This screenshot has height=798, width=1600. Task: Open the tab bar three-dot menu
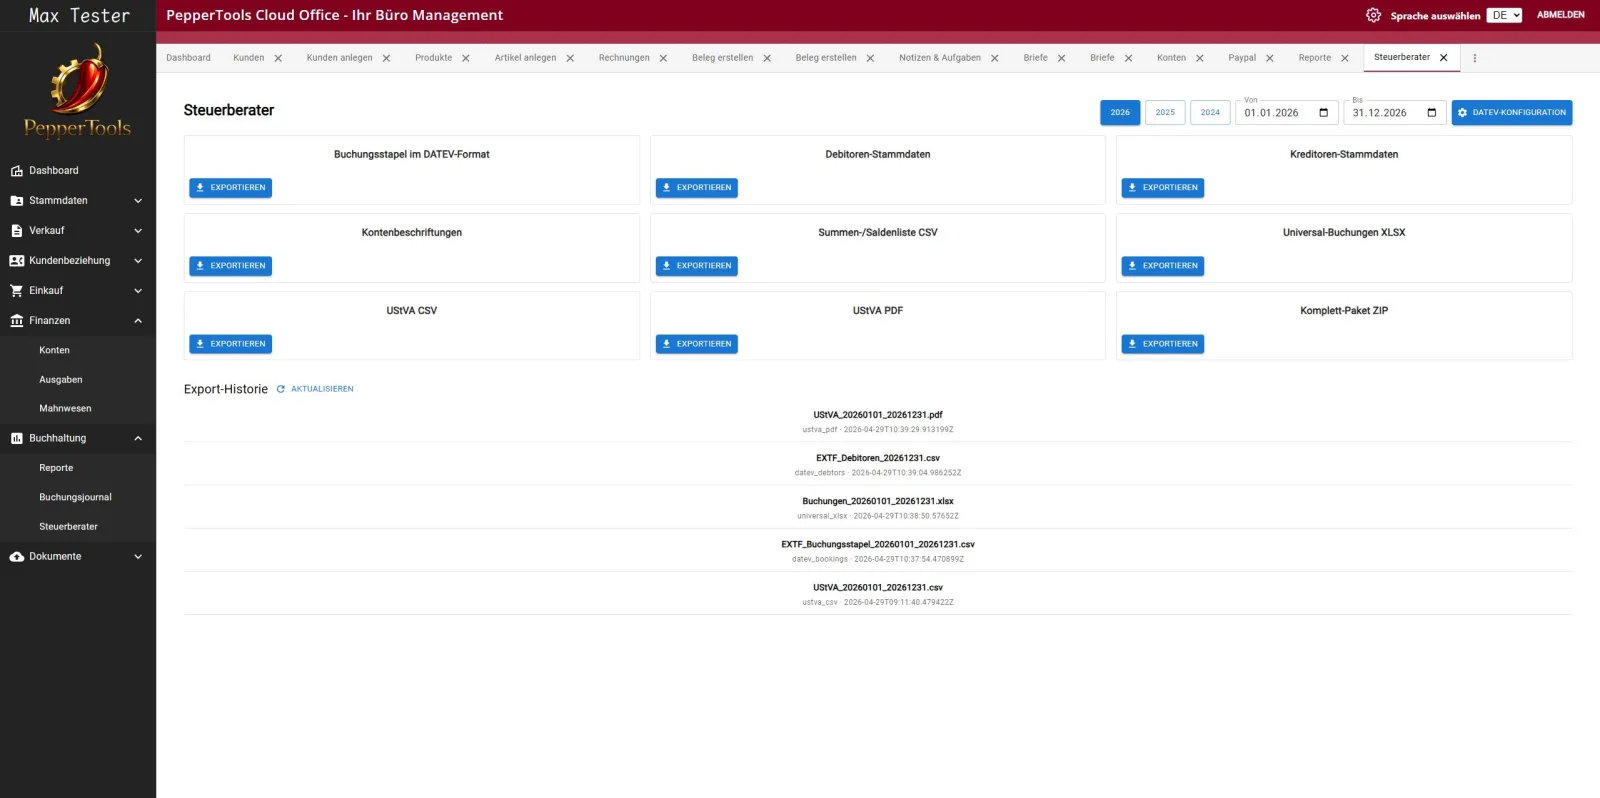click(x=1475, y=58)
